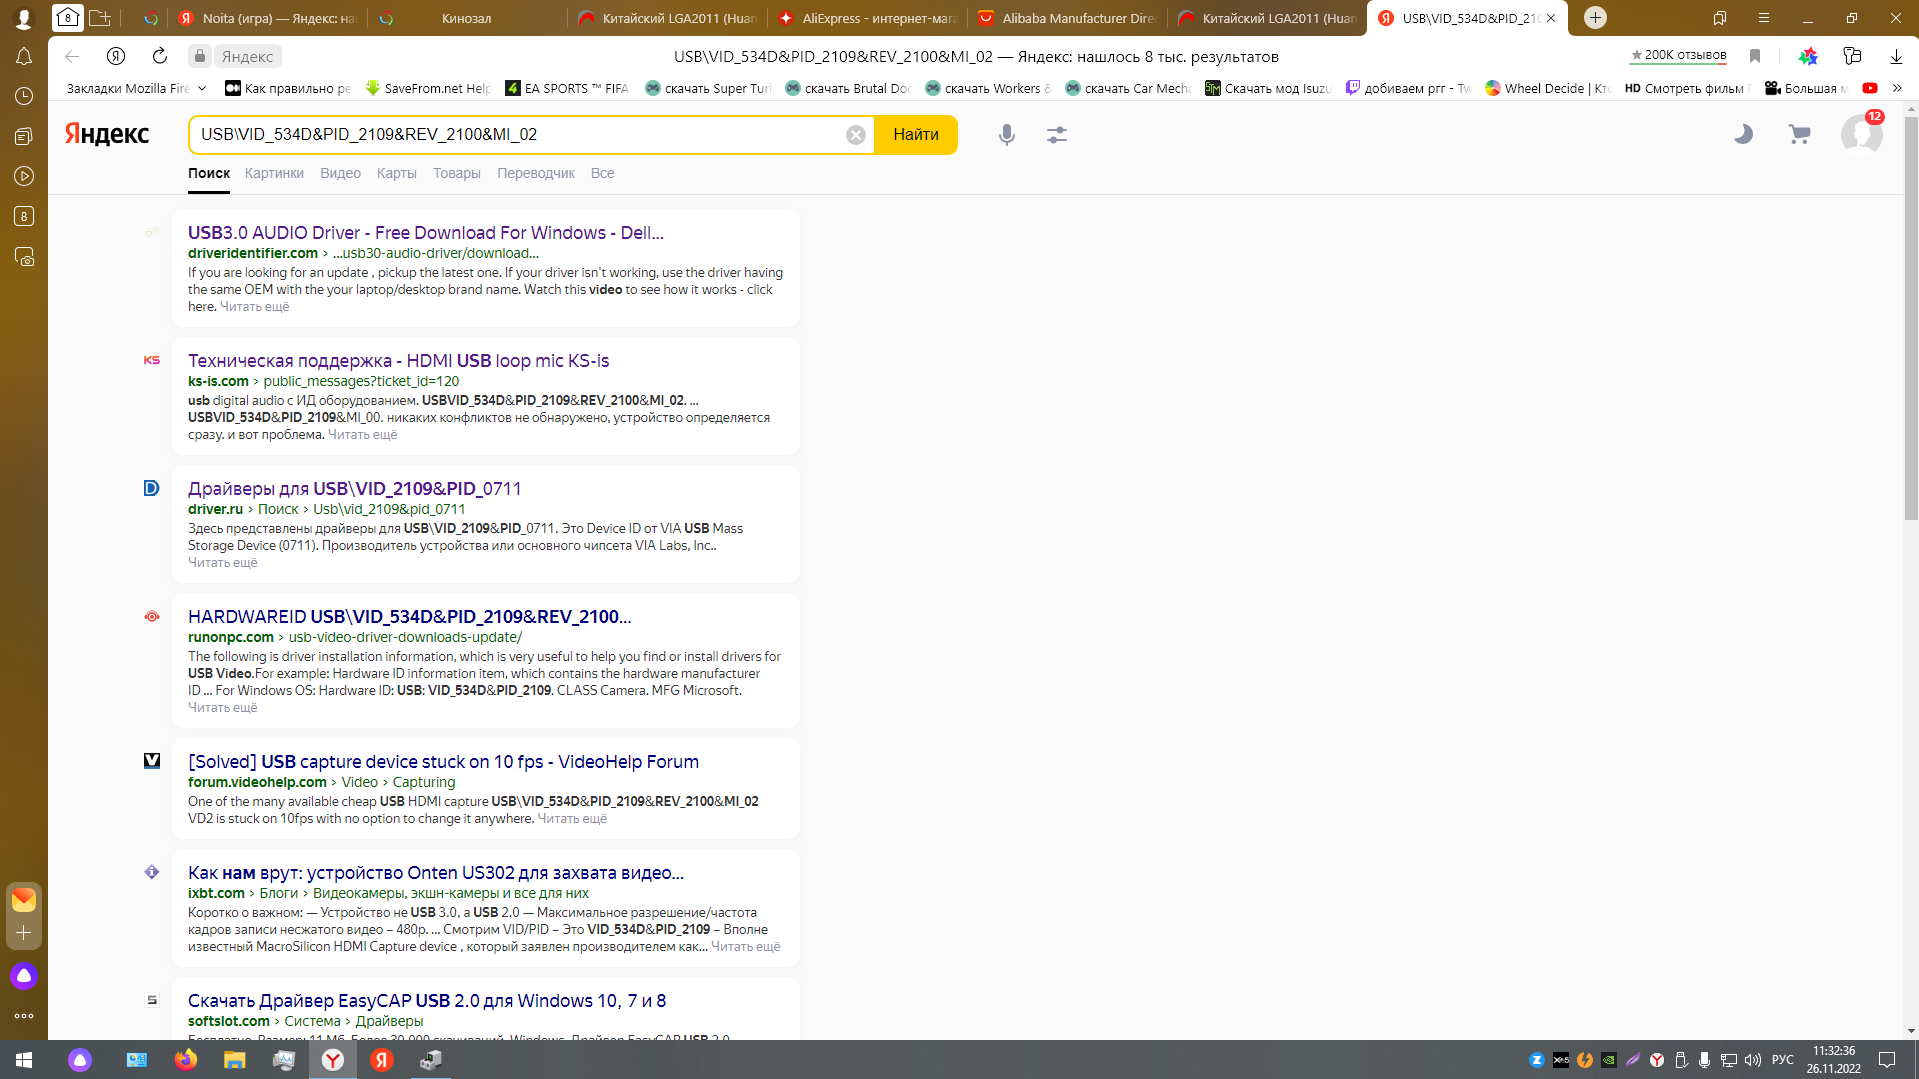Open File Explorer from the taskbar
Viewport: 1919px width, 1079px height.
coord(235,1060)
